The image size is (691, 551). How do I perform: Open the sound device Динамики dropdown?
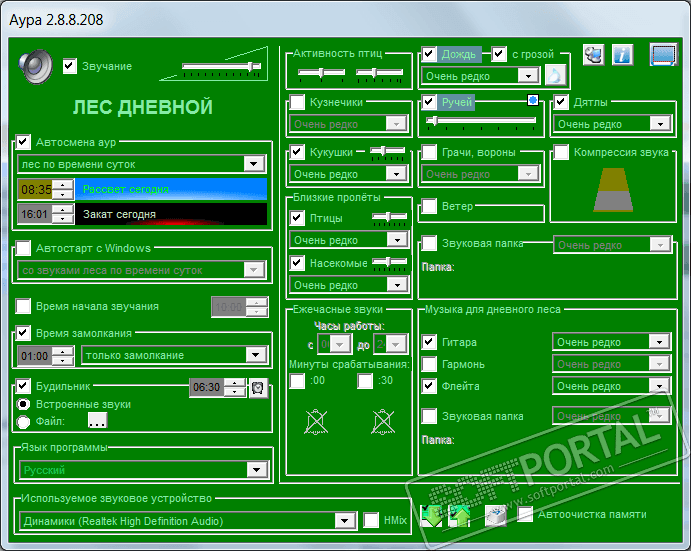pyautogui.click(x=188, y=521)
